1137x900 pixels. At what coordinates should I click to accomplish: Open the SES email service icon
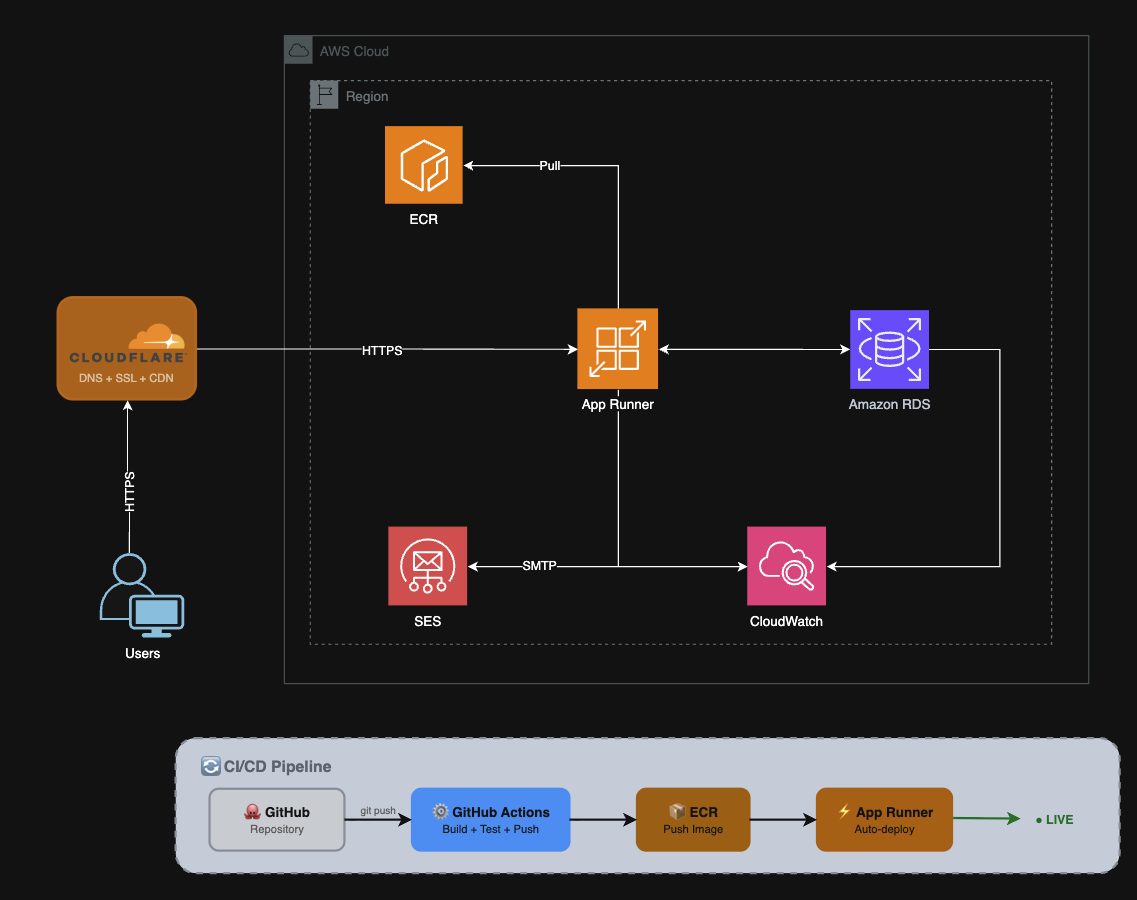point(427,566)
